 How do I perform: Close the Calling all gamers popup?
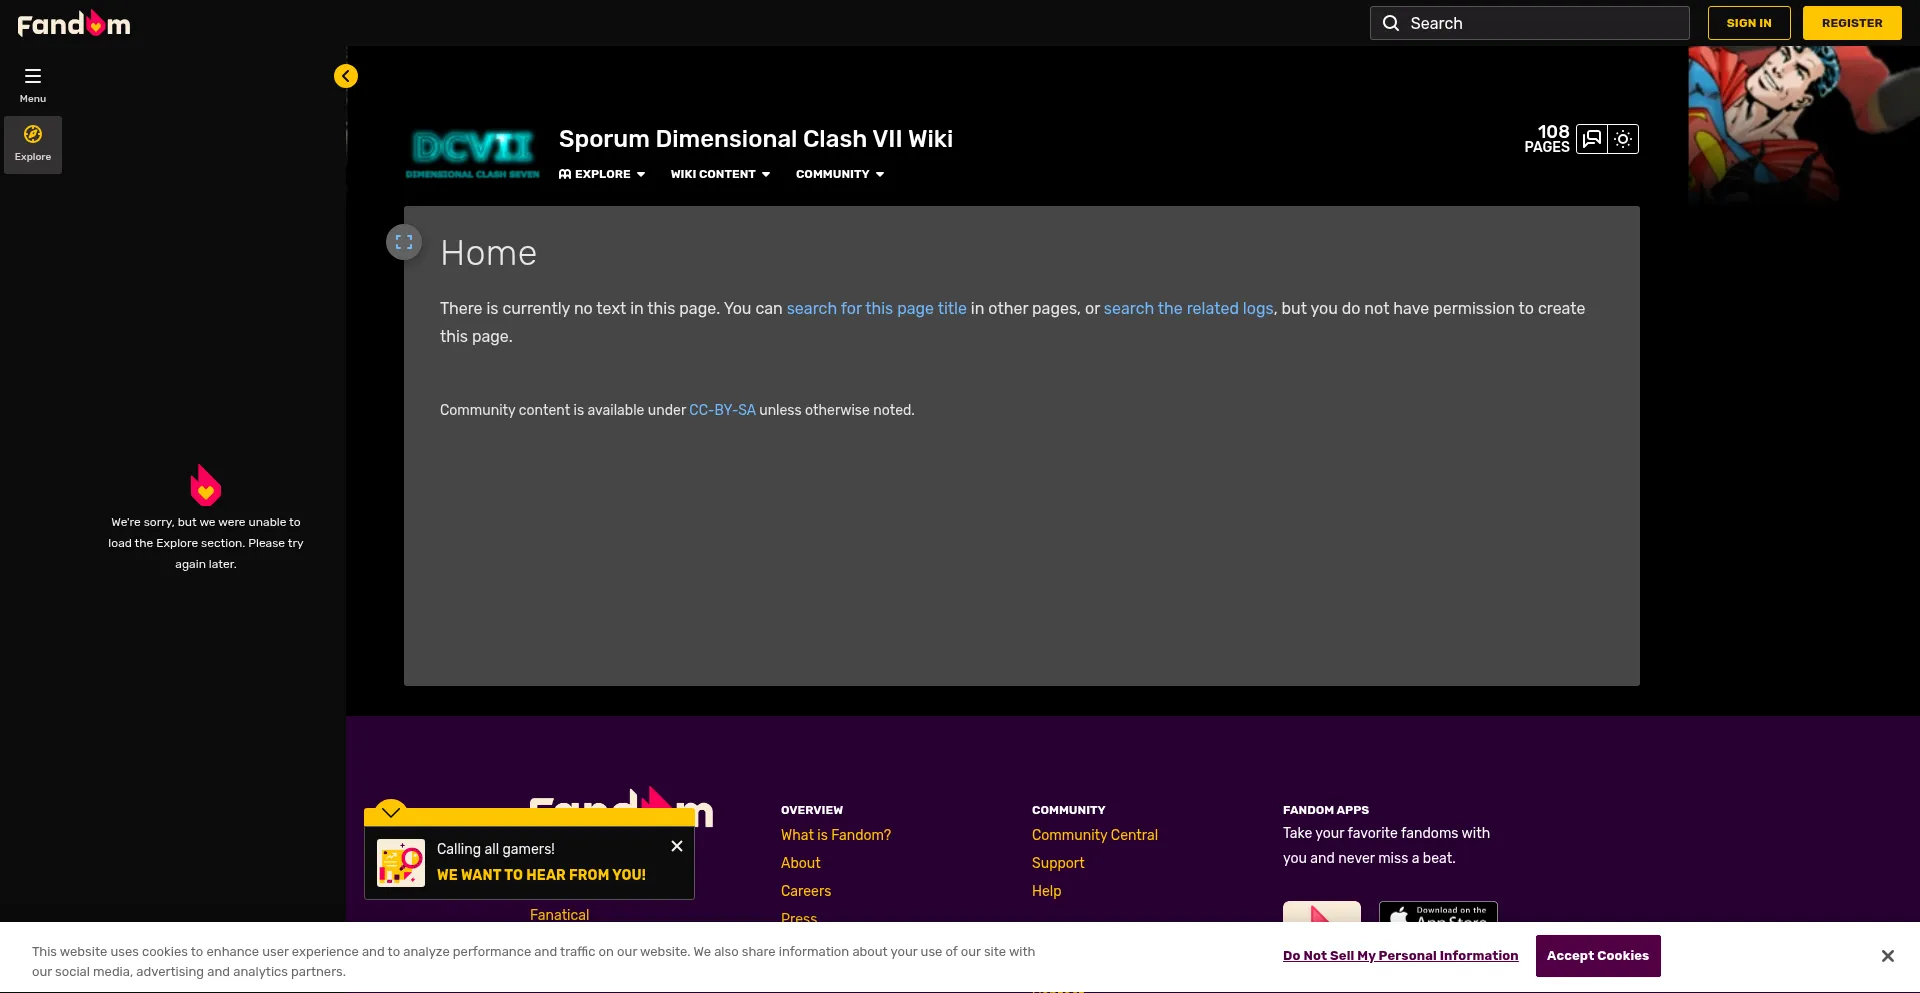(677, 846)
